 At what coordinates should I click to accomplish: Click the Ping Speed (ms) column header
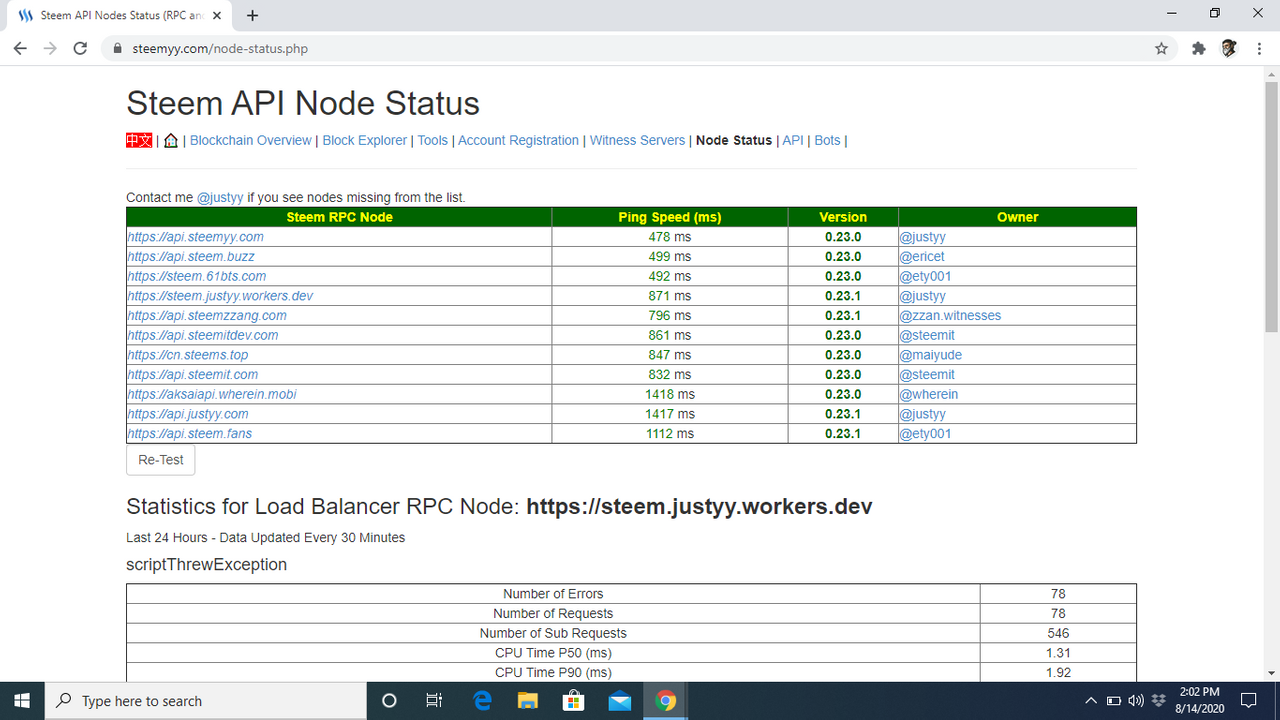tap(670, 217)
